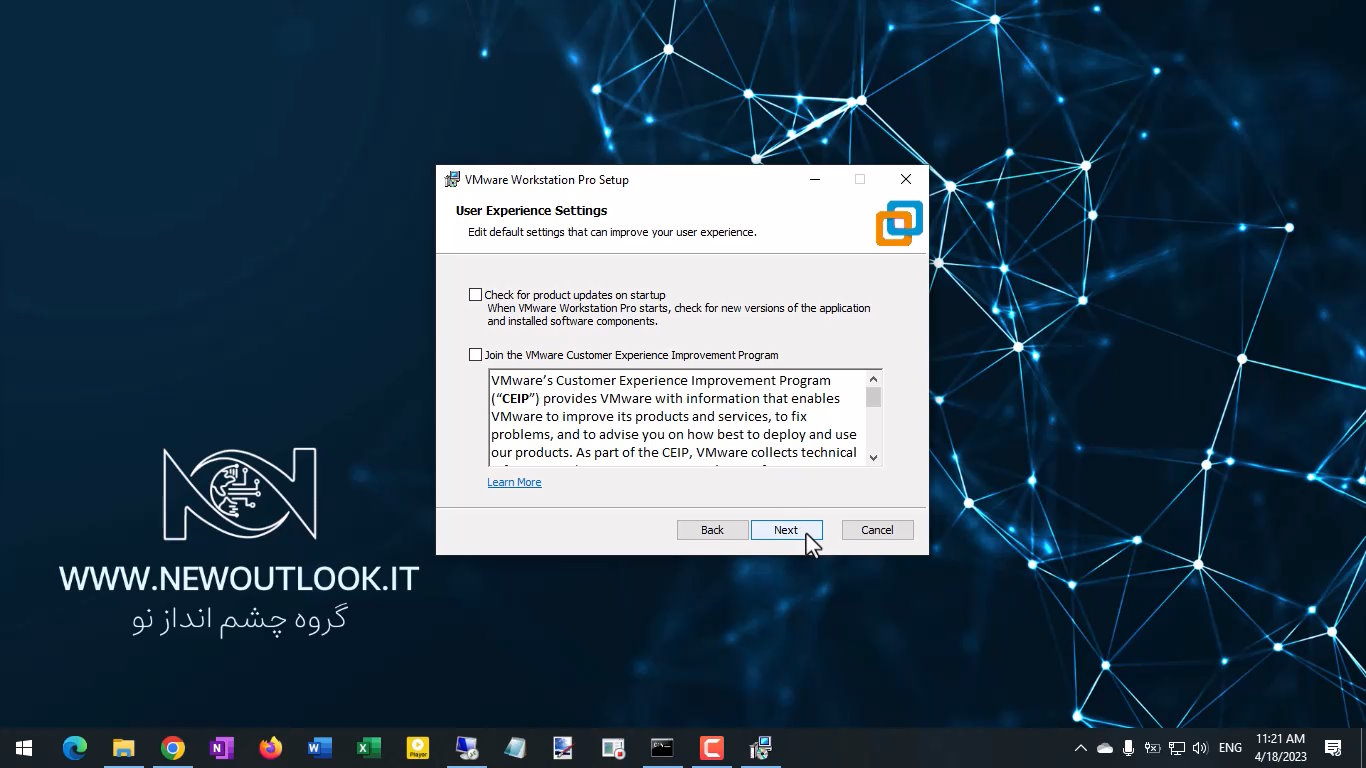Enable check for product updates on startup
The image size is (1366, 768).
475,295
